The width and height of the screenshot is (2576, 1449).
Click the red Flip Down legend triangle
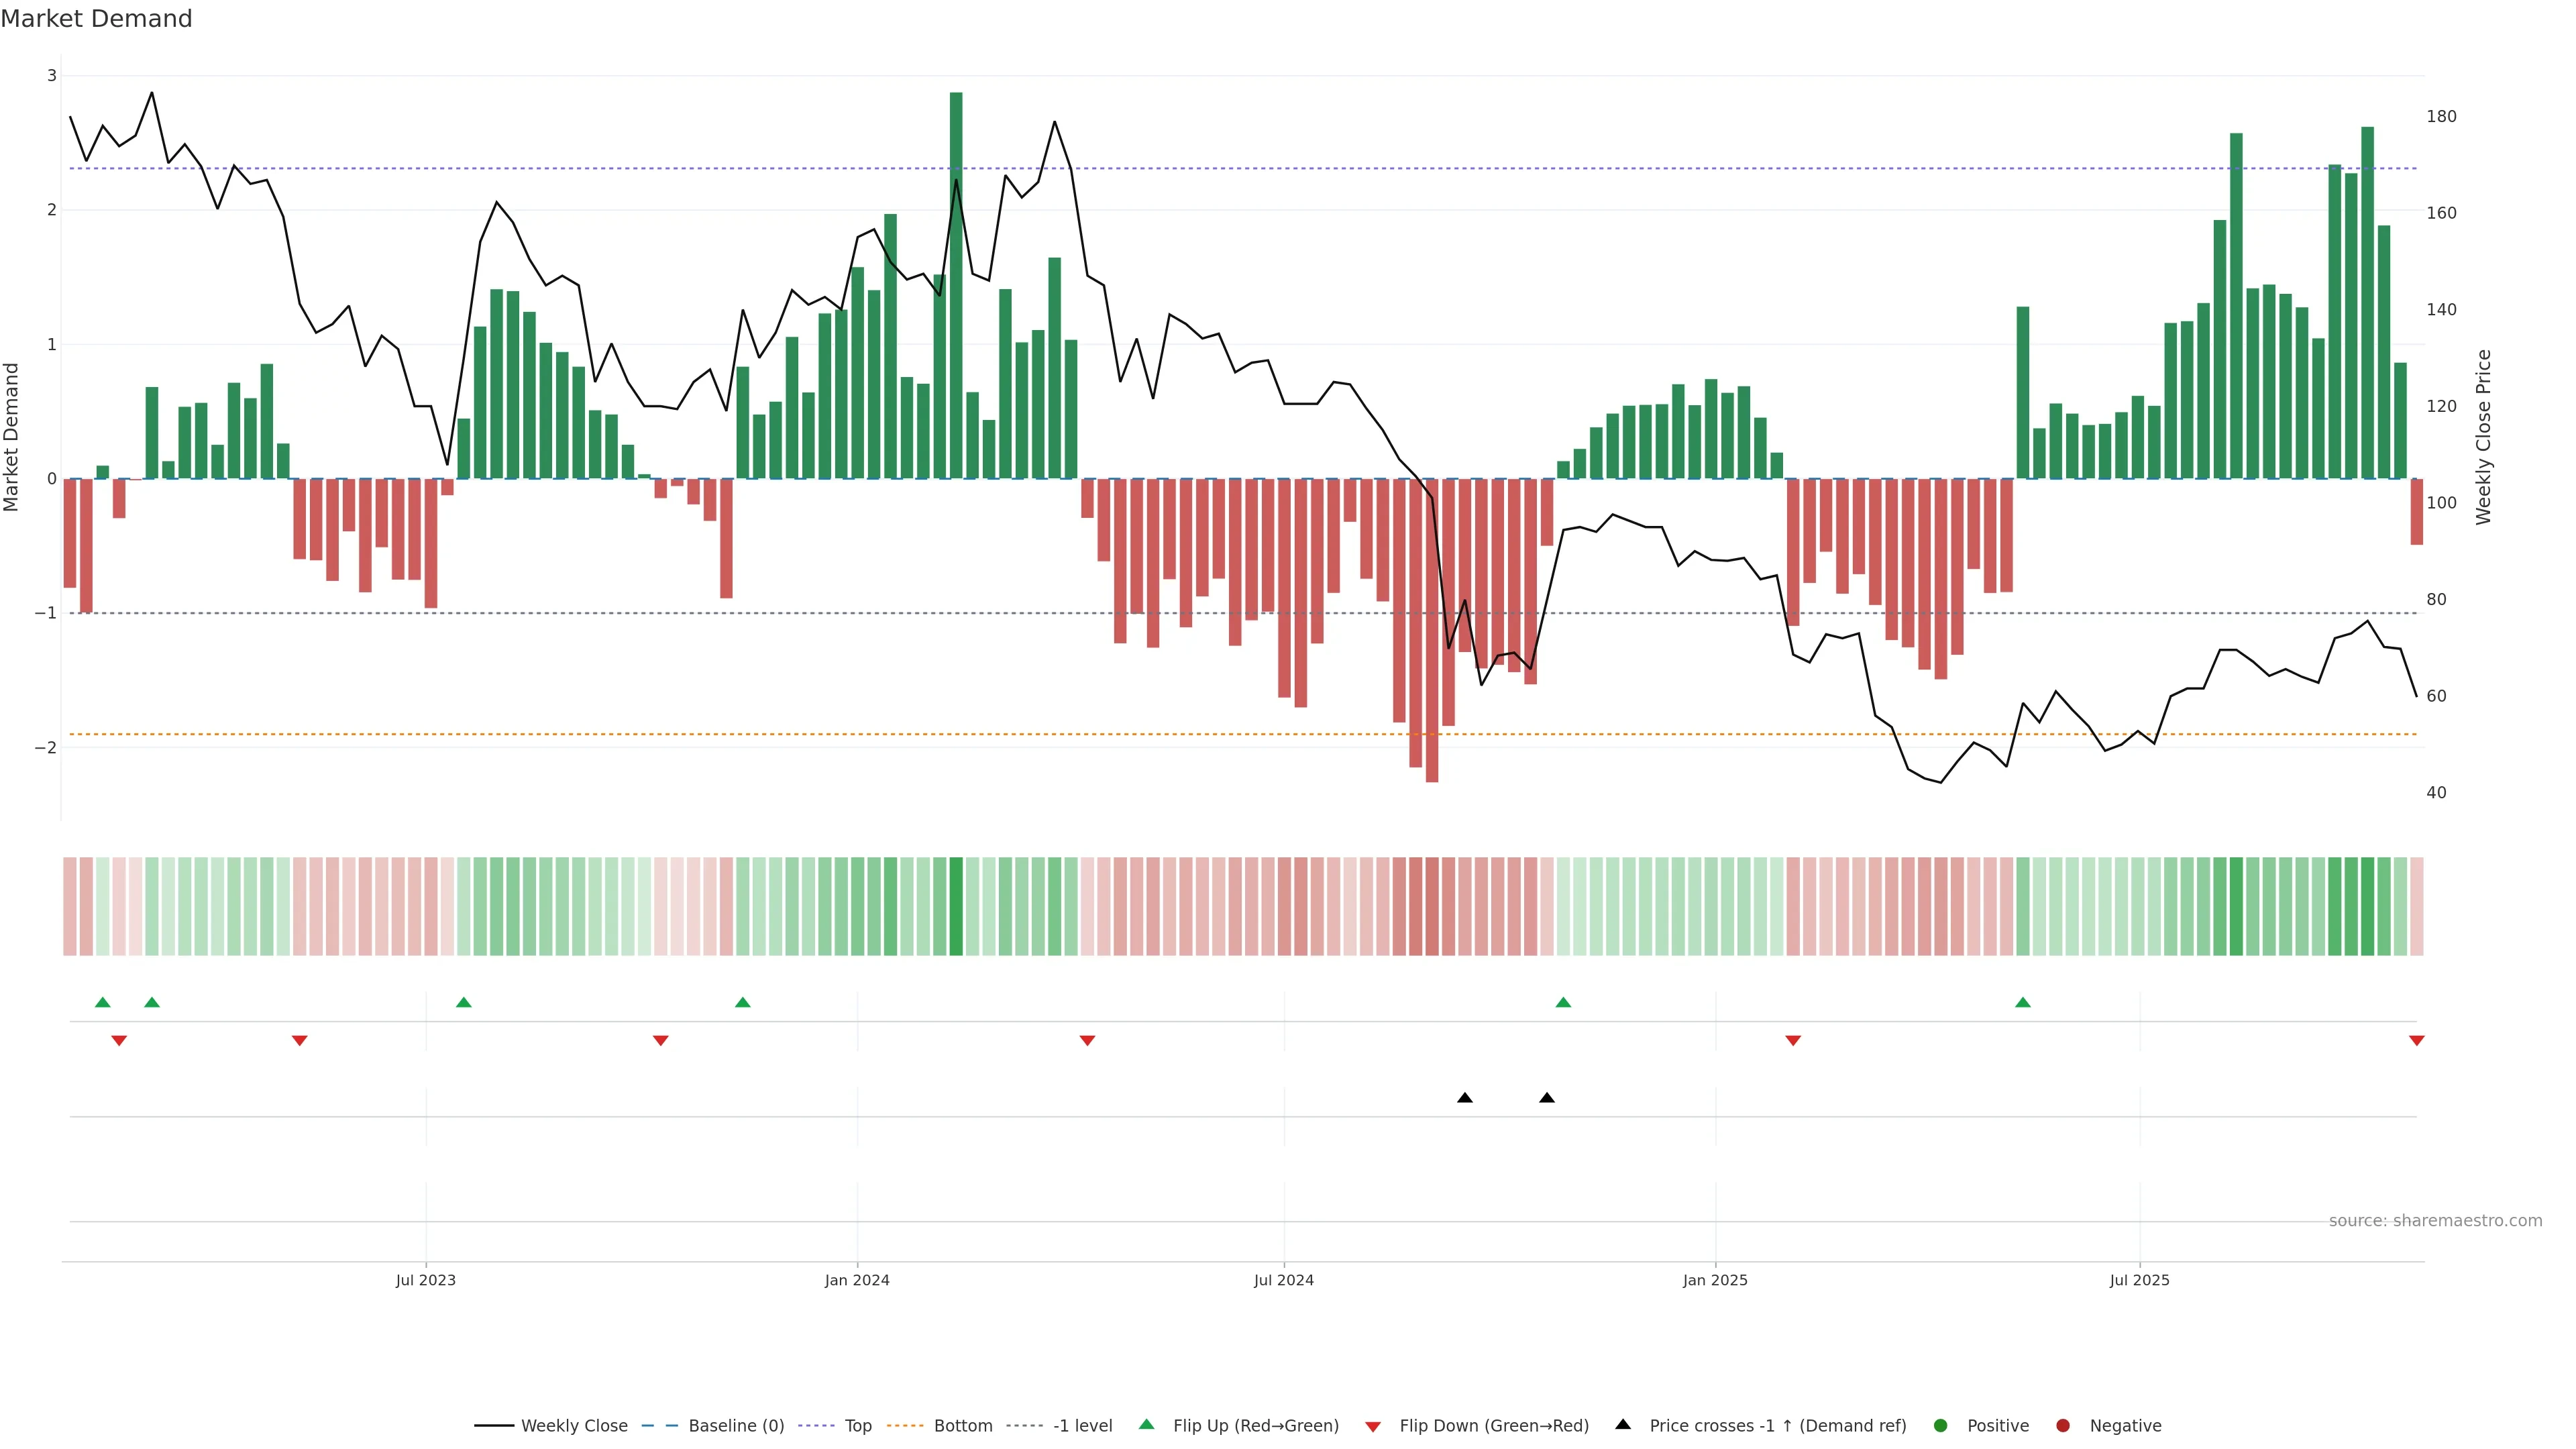pyautogui.click(x=1373, y=1427)
